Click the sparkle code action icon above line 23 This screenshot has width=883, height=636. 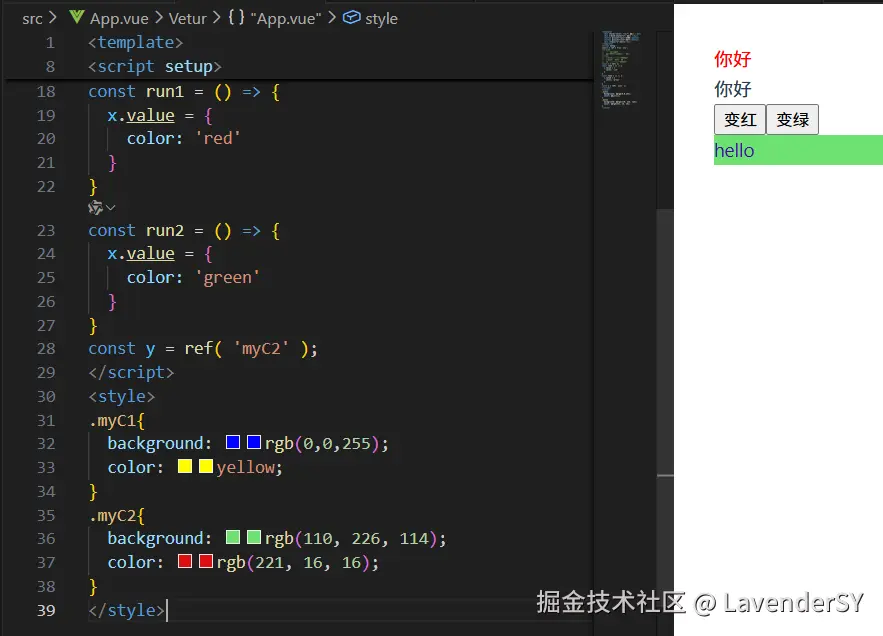96,207
